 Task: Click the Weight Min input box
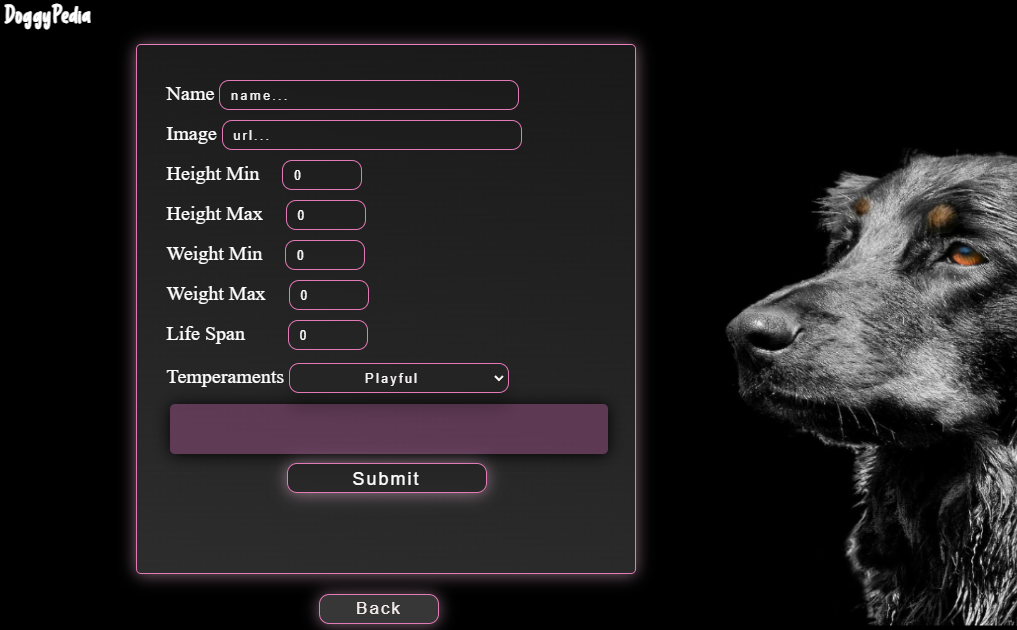(324, 255)
